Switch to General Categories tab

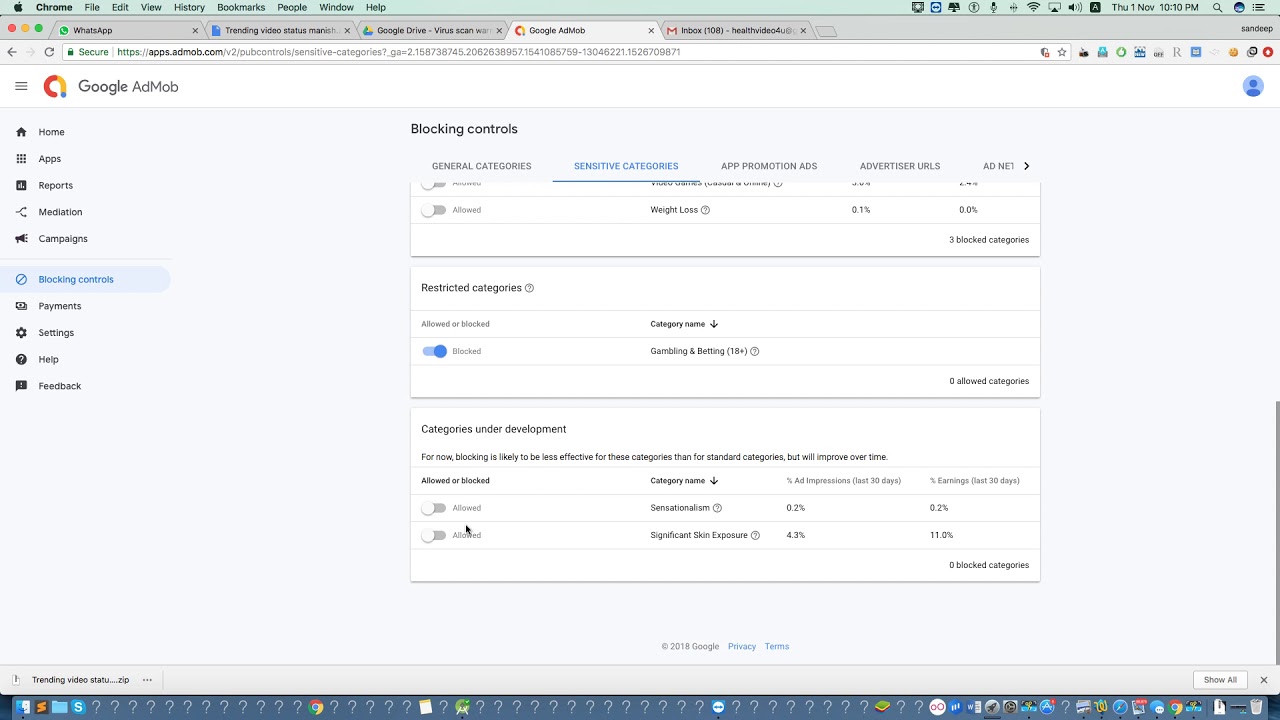point(481,166)
